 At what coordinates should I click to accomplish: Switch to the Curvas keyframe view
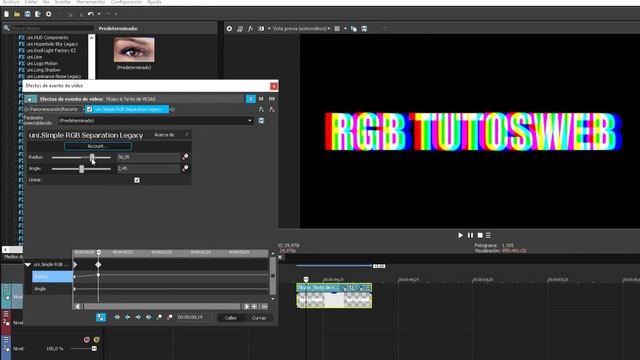point(259,318)
